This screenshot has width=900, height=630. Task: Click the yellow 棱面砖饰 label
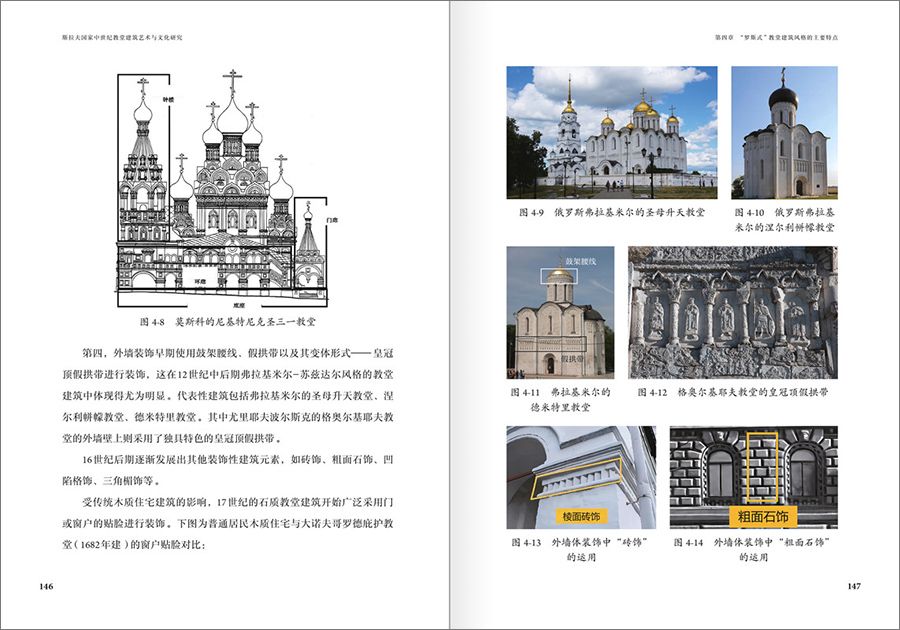click(x=580, y=516)
